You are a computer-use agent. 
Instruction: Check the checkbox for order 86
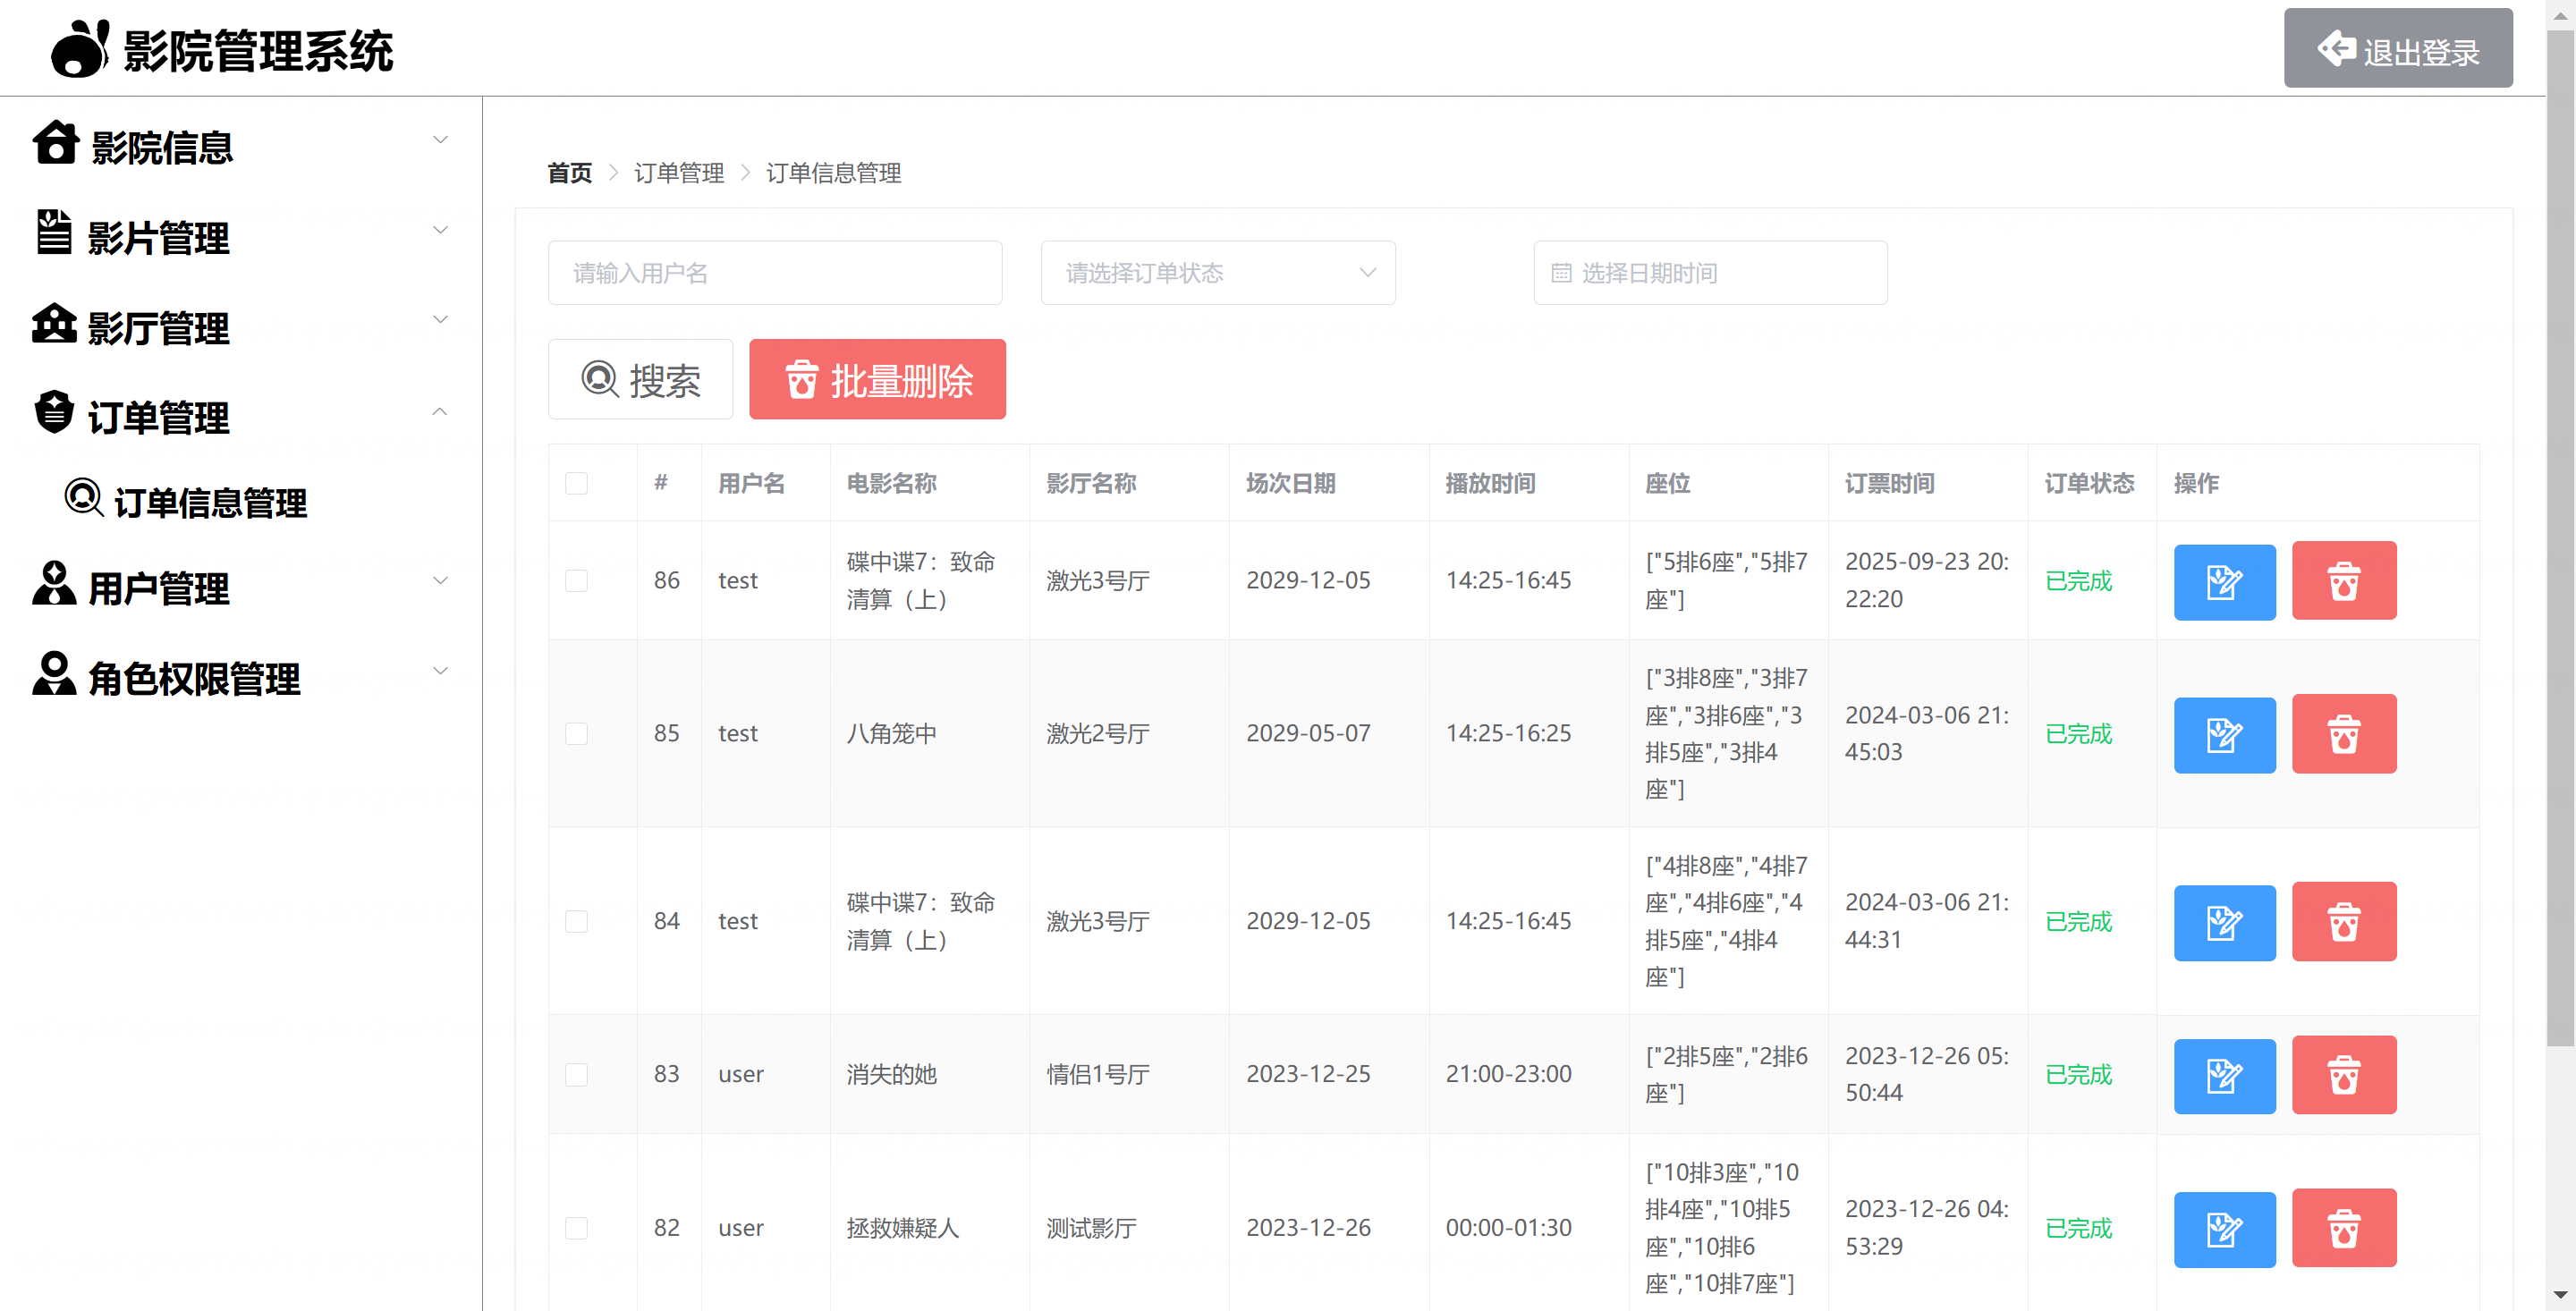(x=576, y=581)
